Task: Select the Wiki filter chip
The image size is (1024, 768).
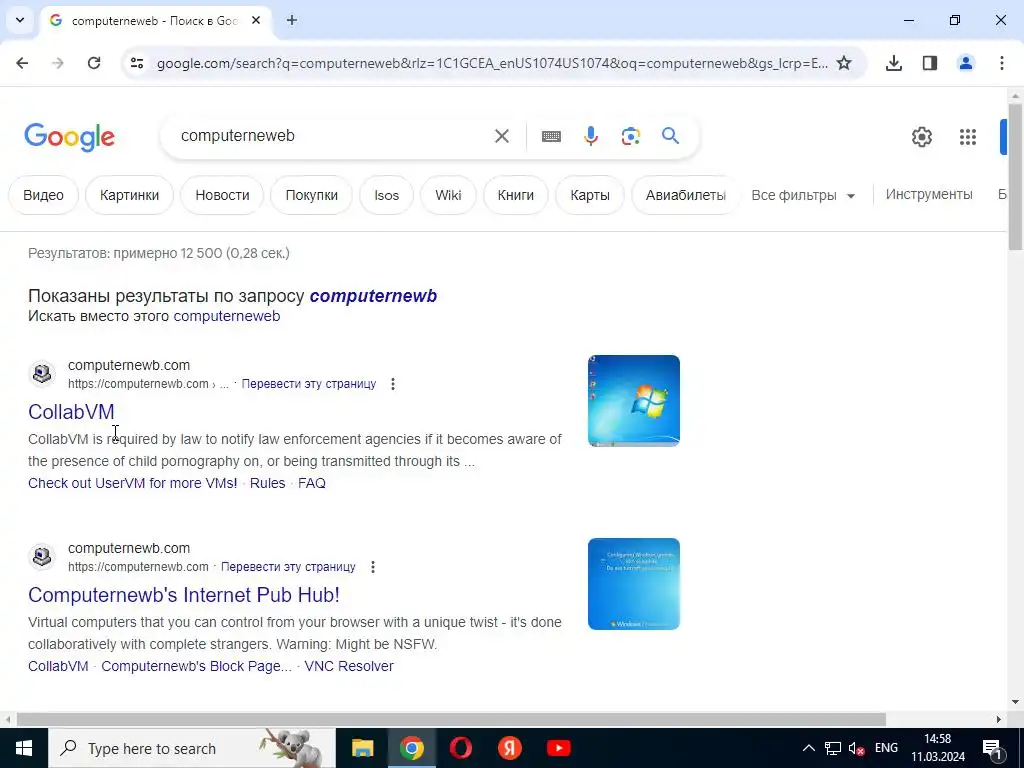Action: 448,195
